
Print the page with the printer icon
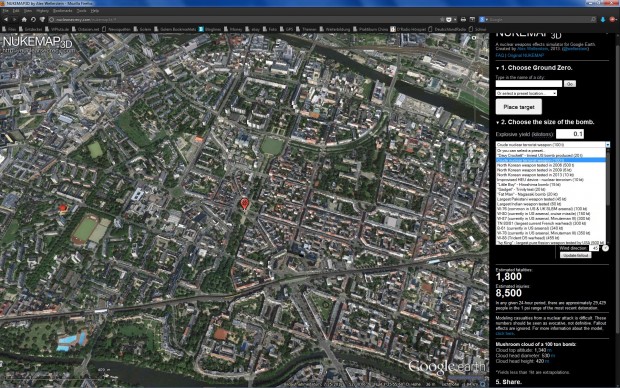click(463, 19)
